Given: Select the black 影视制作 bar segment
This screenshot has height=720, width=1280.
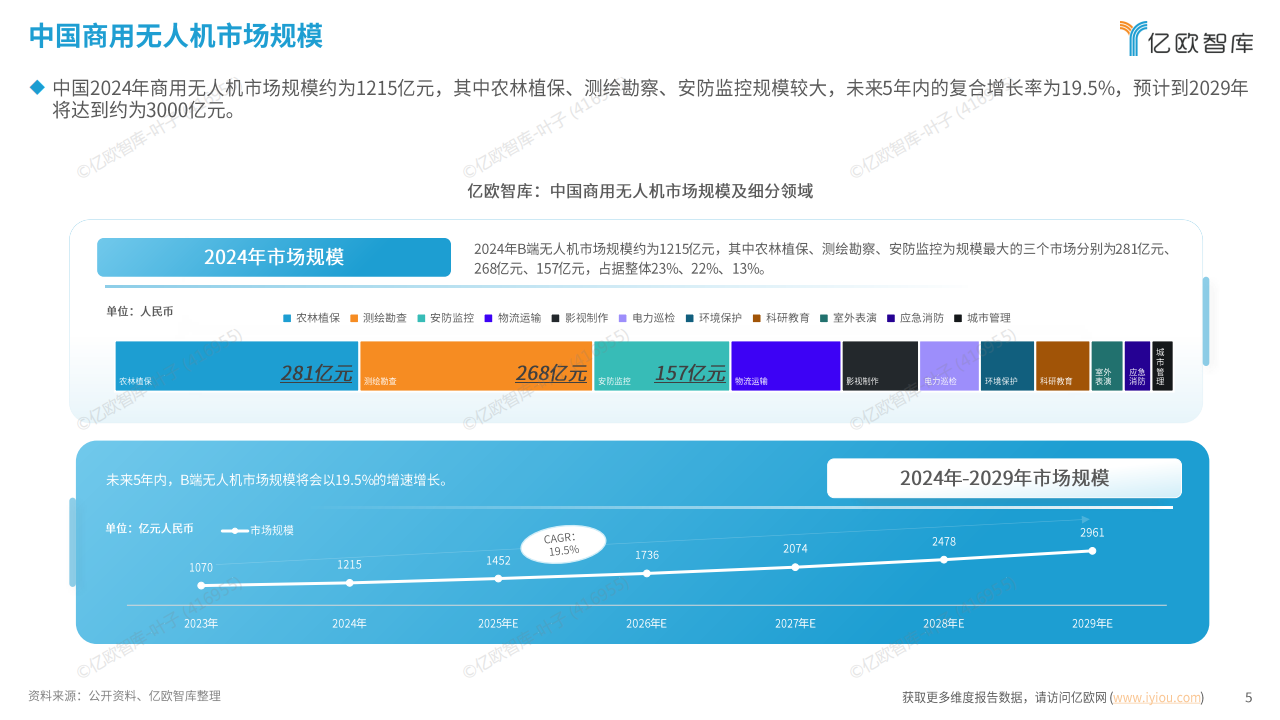Looking at the screenshot, I should click(x=880, y=366).
